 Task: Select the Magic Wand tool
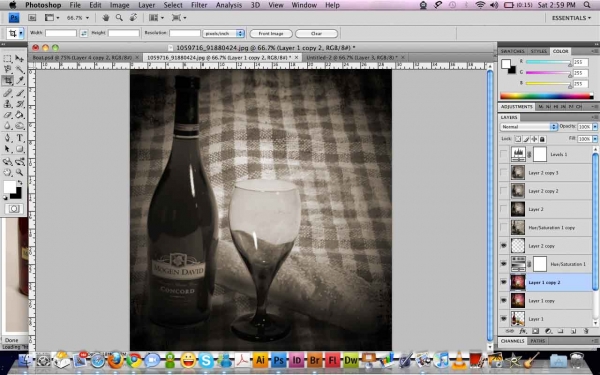click(20, 69)
